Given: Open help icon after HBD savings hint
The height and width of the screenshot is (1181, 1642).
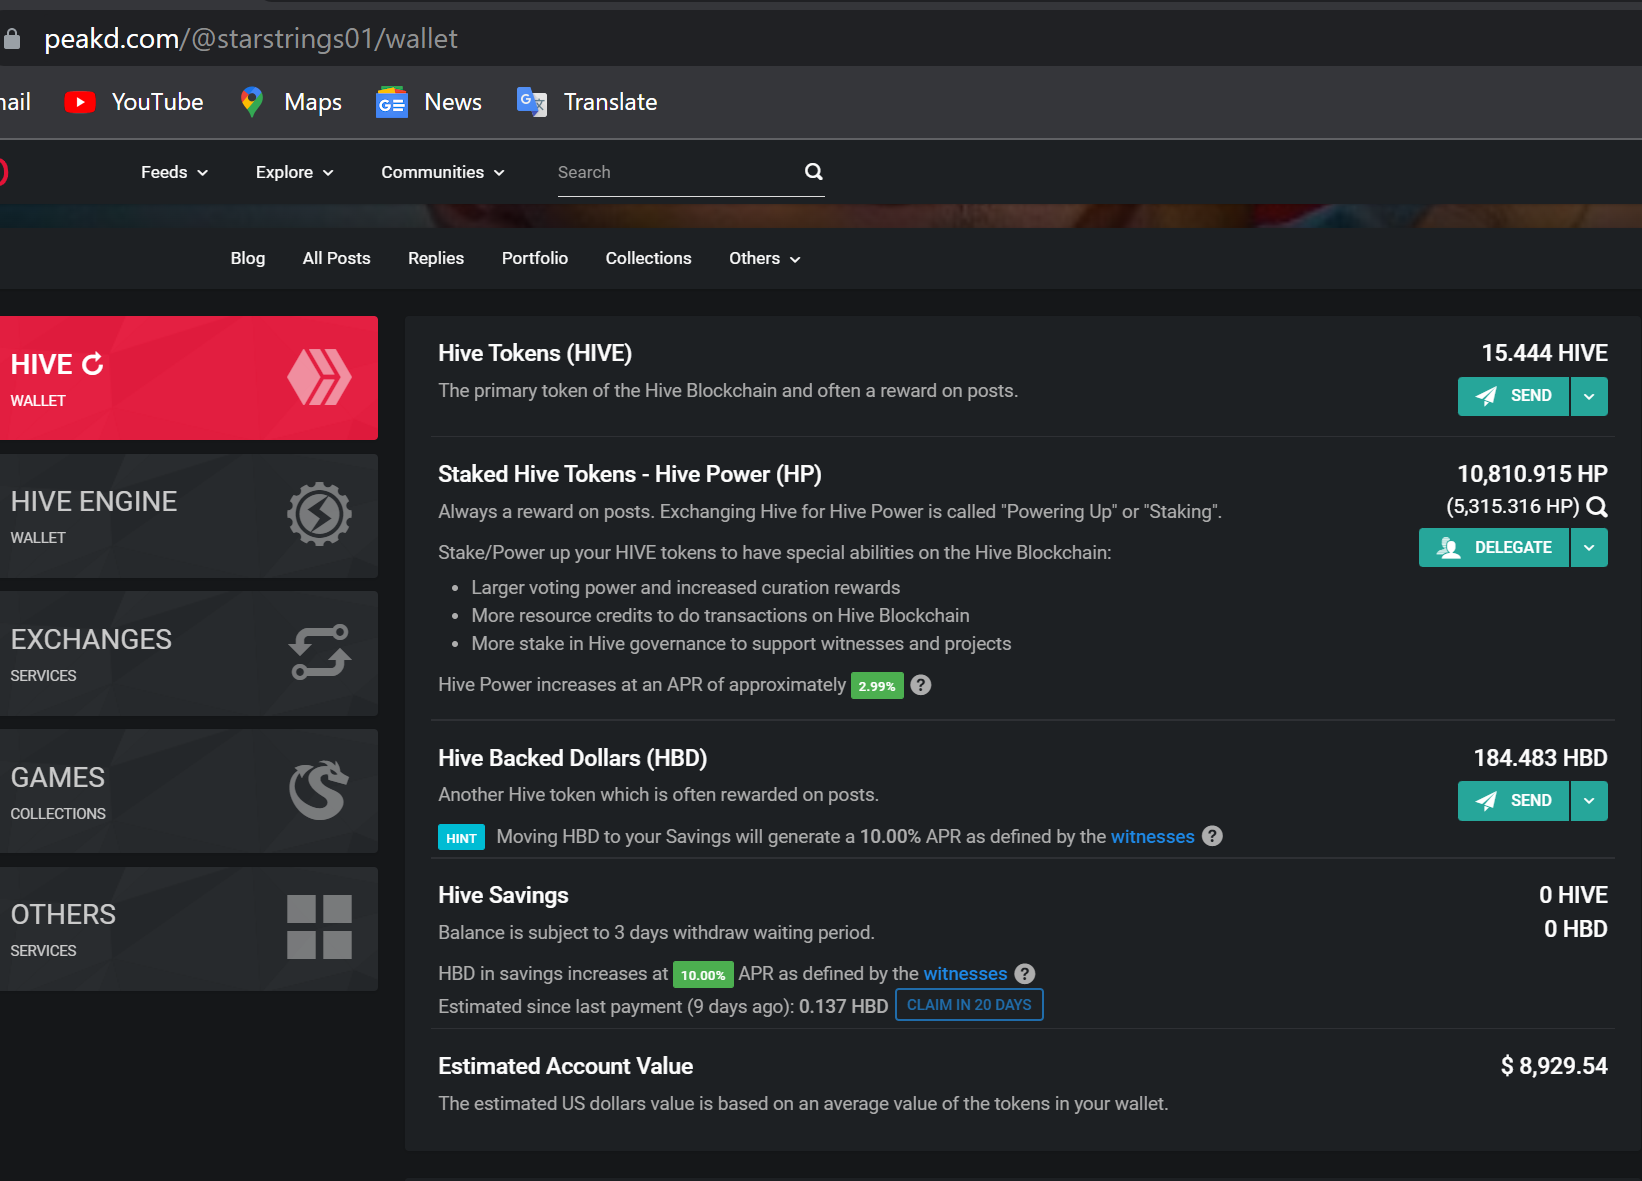Looking at the screenshot, I should tap(1212, 836).
